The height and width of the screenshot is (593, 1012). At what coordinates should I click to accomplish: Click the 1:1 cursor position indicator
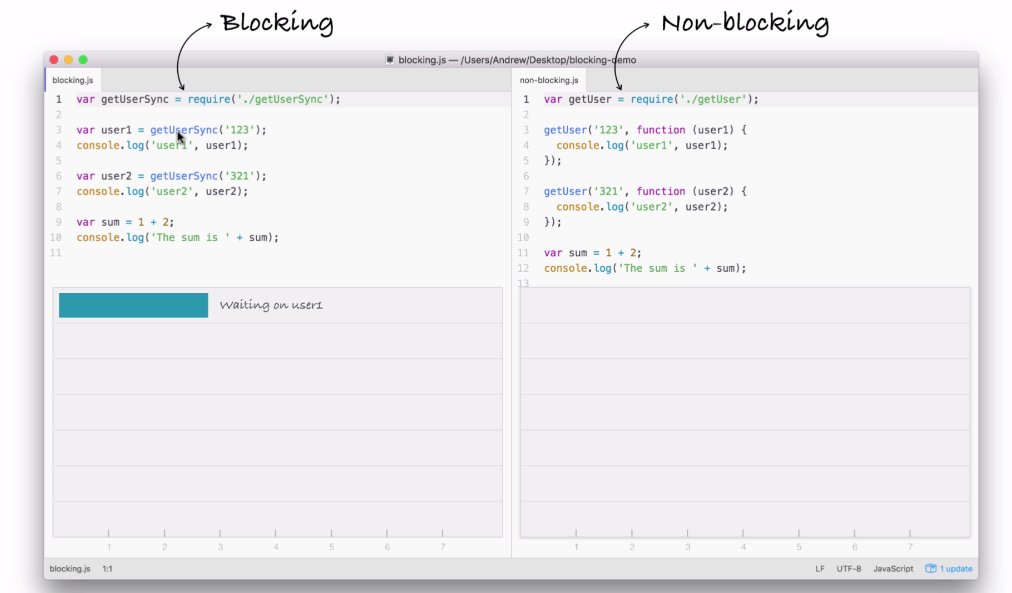coord(107,568)
